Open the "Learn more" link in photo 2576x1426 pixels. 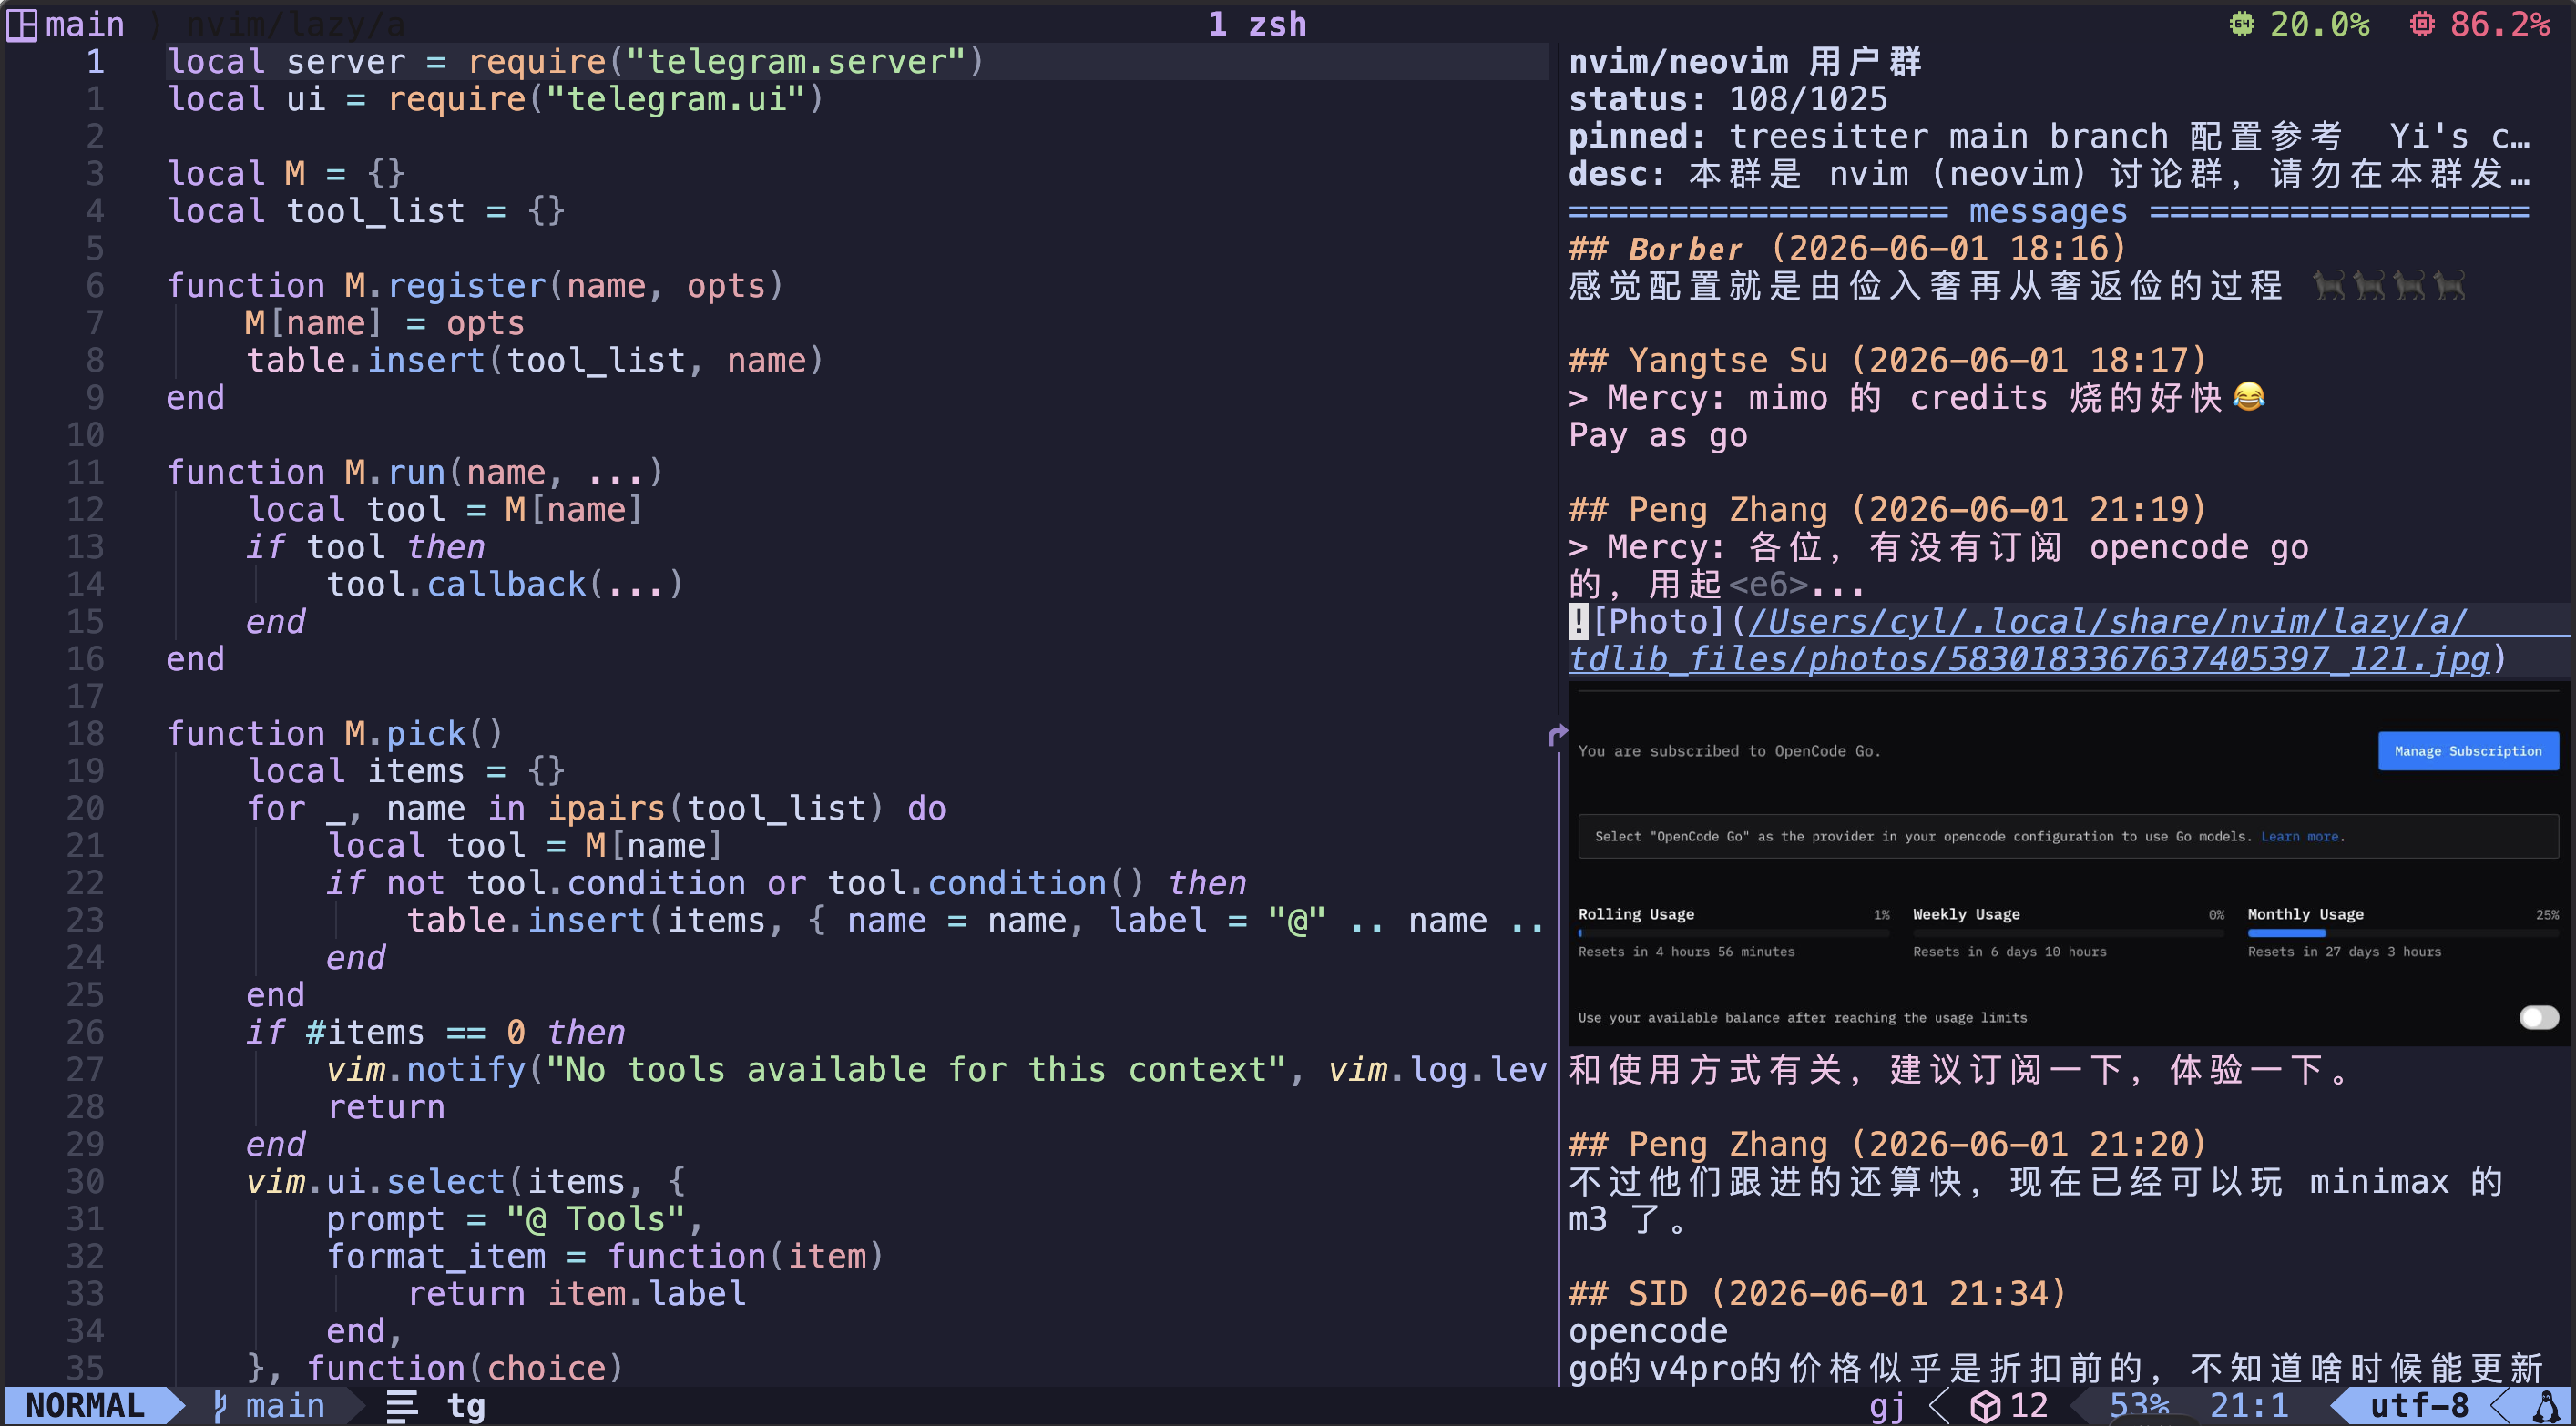[2299, 836]
